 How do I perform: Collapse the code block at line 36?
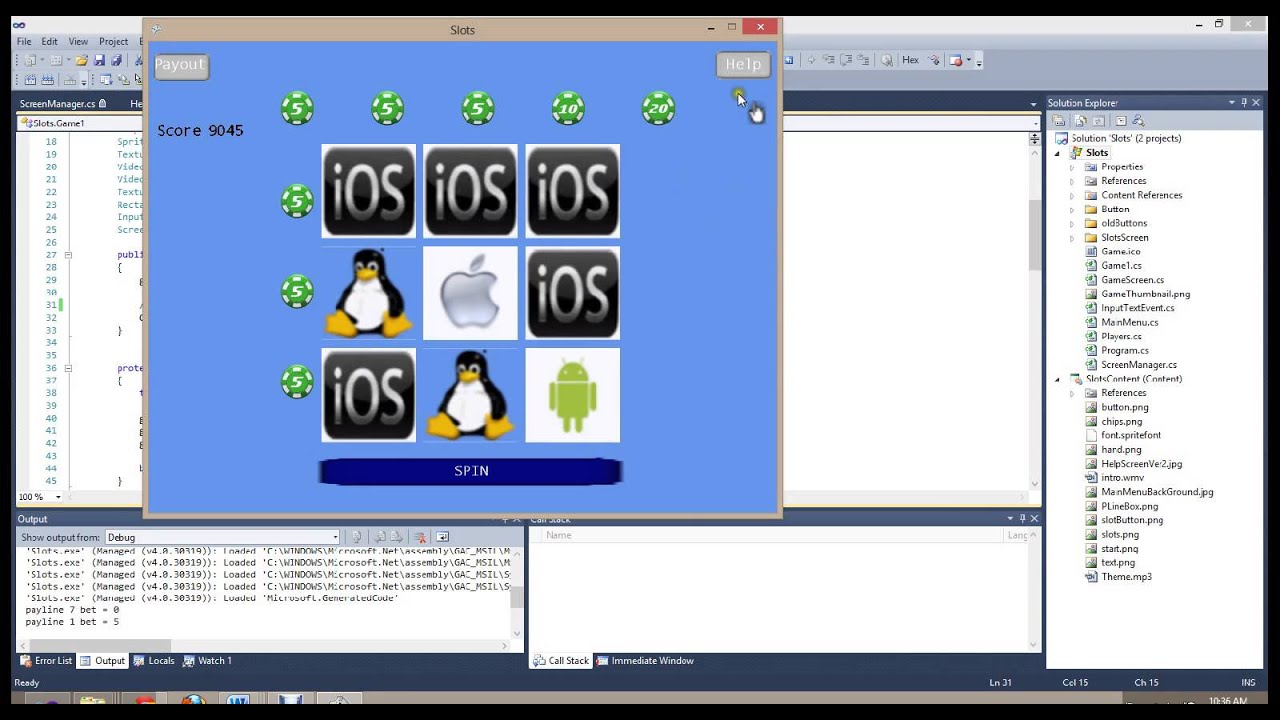click(x=68, y=368)
